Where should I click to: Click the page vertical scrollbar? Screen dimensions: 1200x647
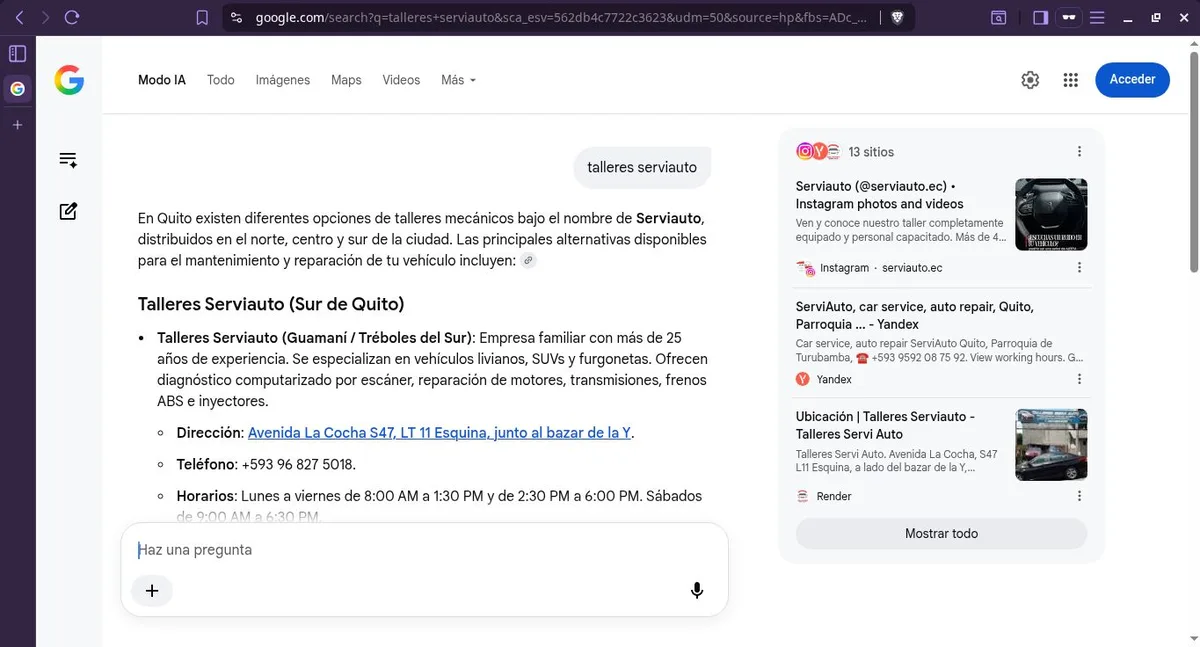click(1193, 160)
